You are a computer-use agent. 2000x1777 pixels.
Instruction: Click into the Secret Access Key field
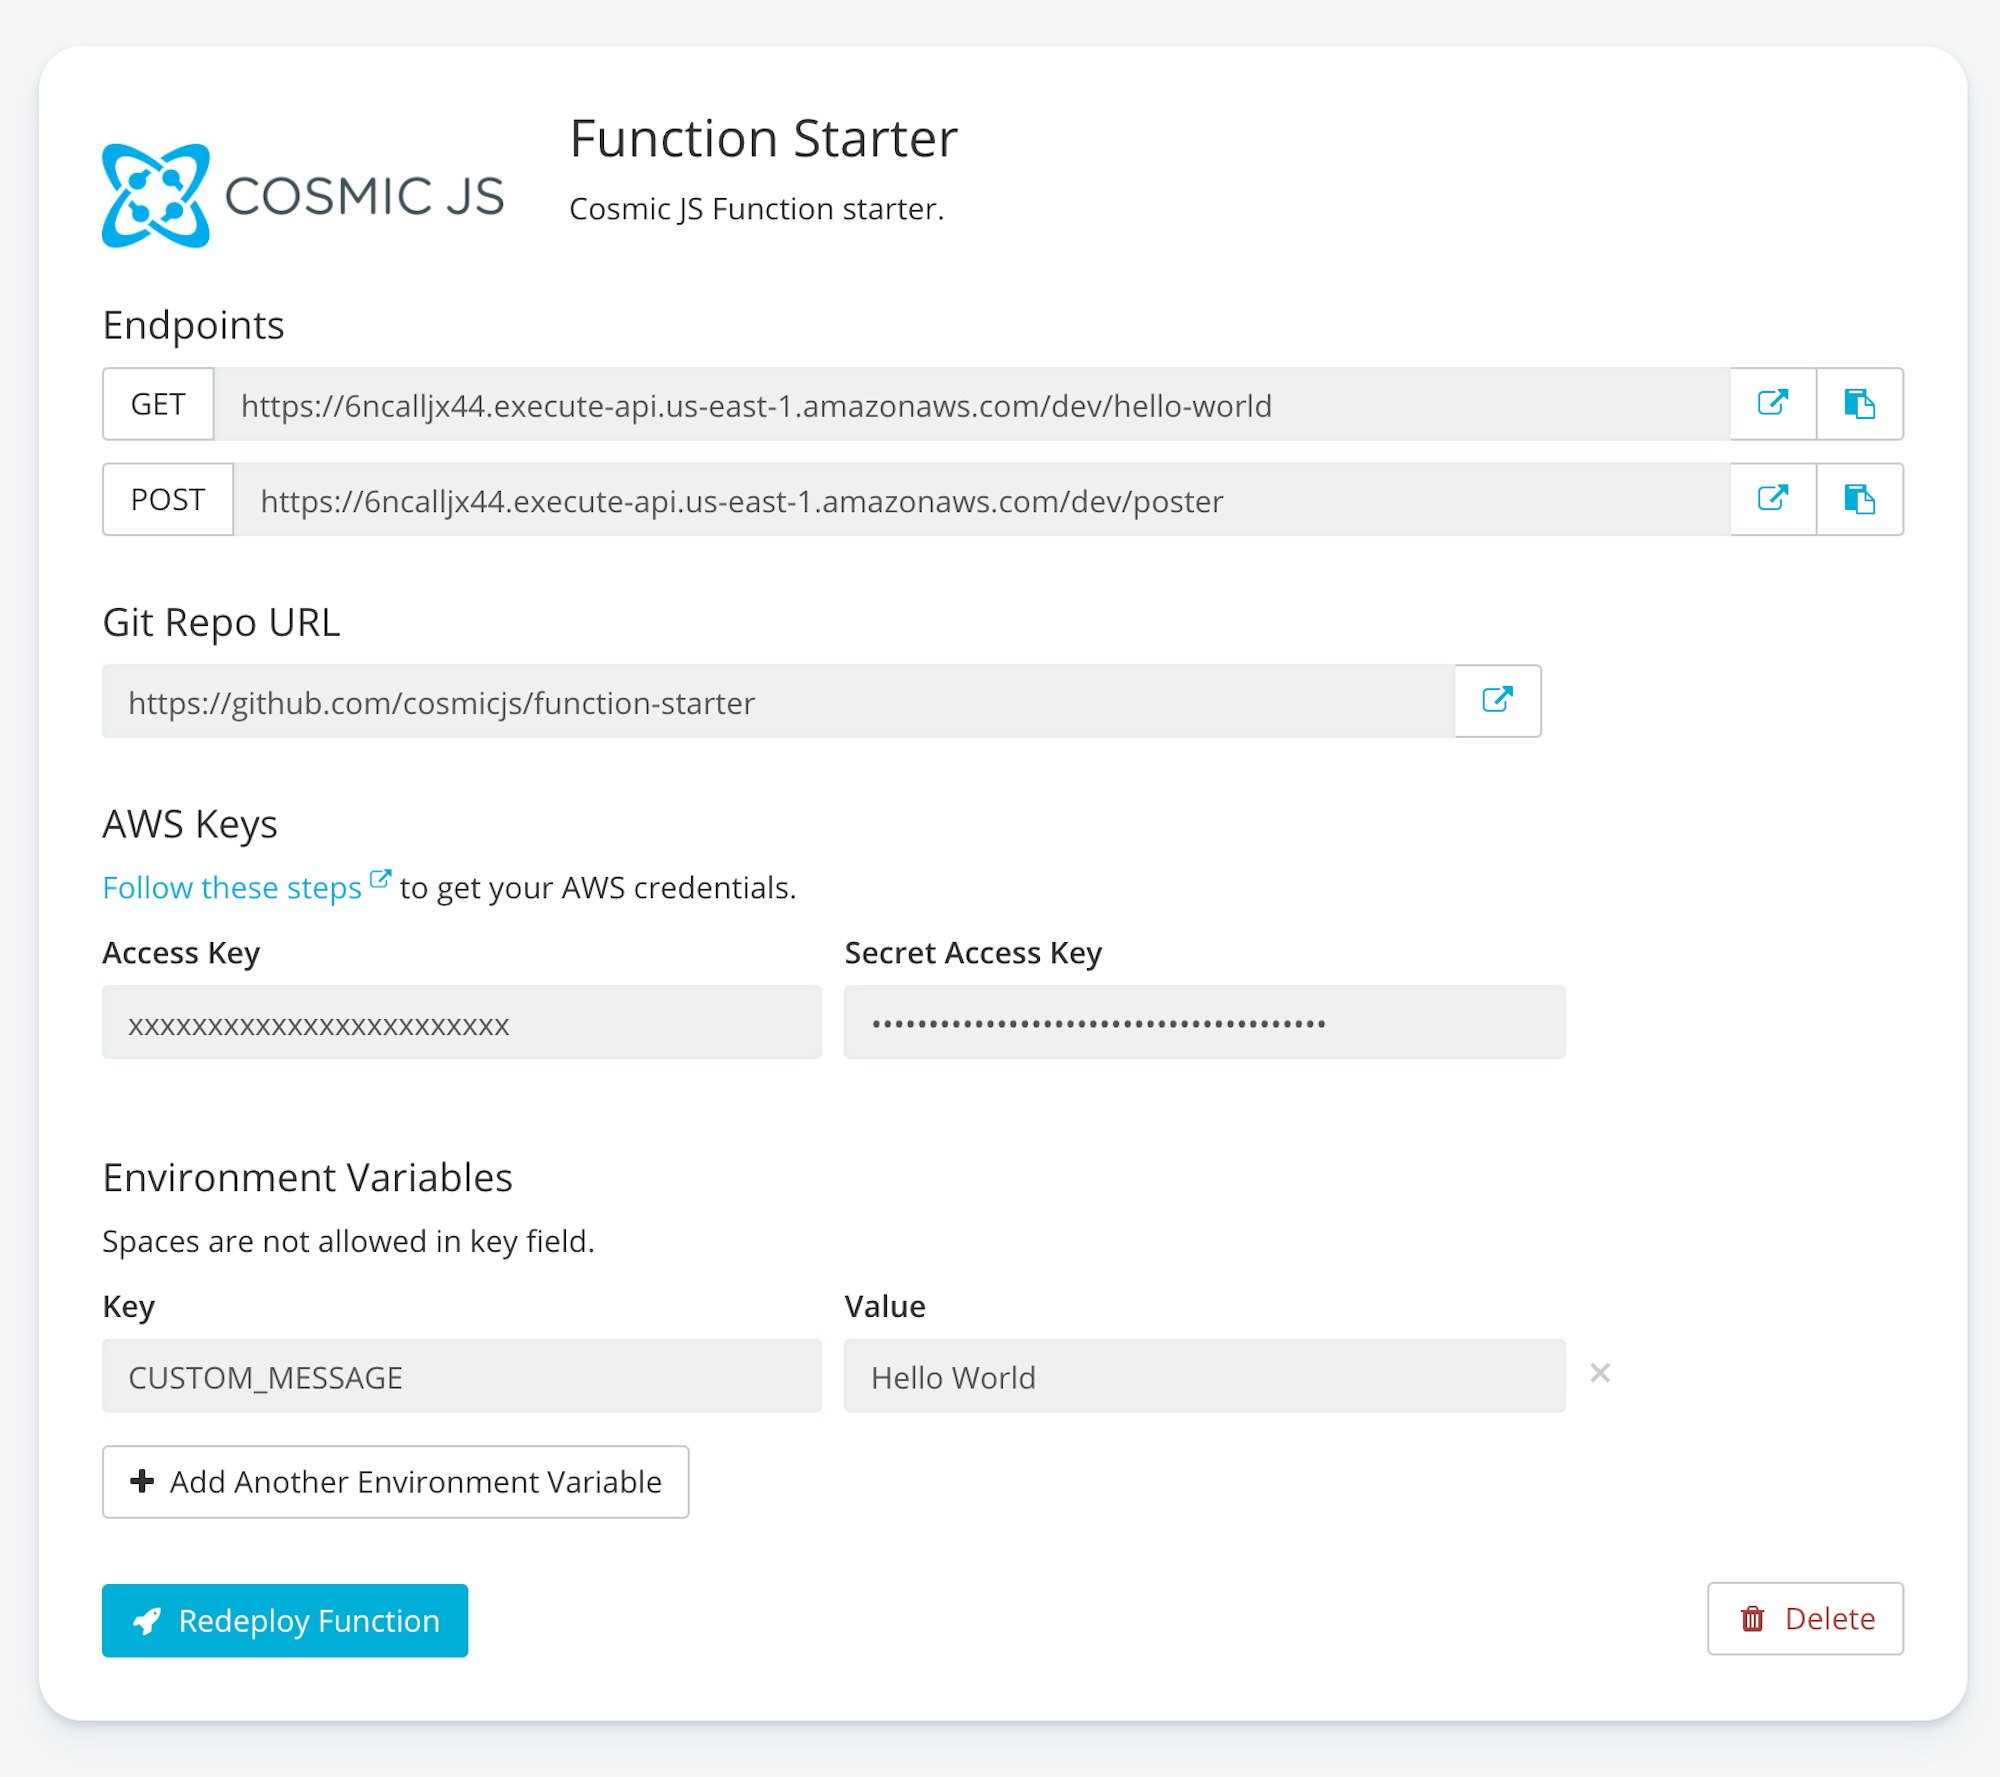(1204, 1023)
